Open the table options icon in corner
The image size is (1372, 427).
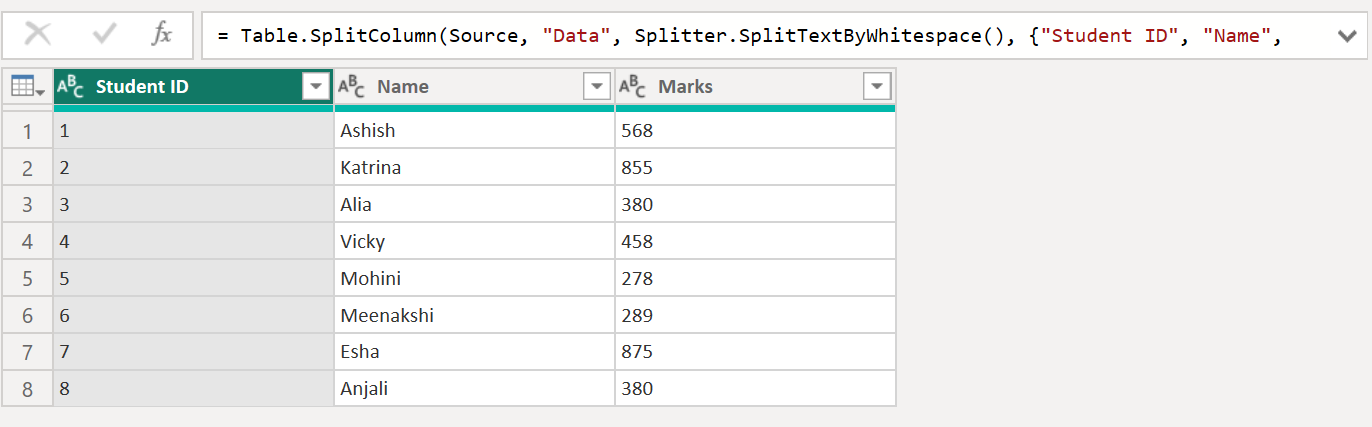(27, 88)
